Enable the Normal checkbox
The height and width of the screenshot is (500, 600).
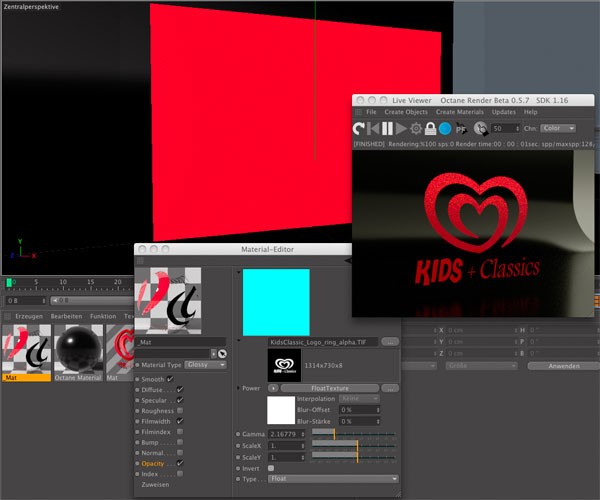tap(180, 453)
